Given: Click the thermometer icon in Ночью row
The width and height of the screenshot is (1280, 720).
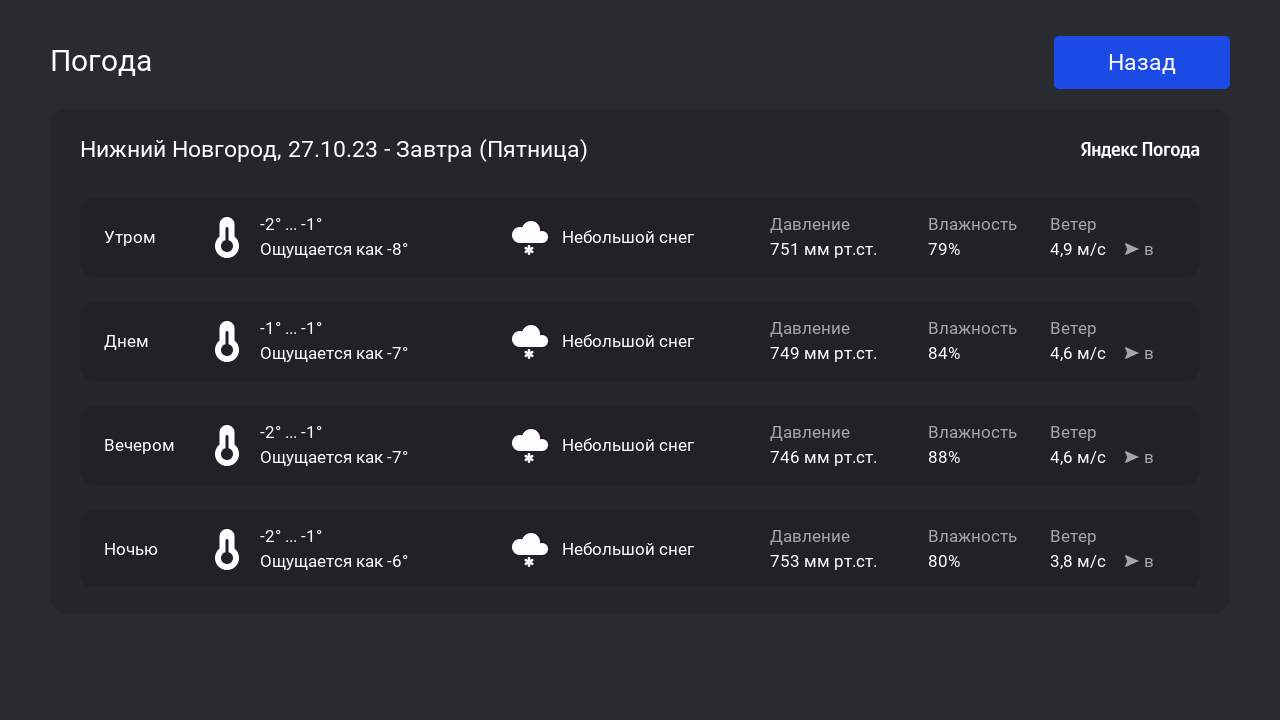Looking at the screenshot, I should tap(227, 549).
